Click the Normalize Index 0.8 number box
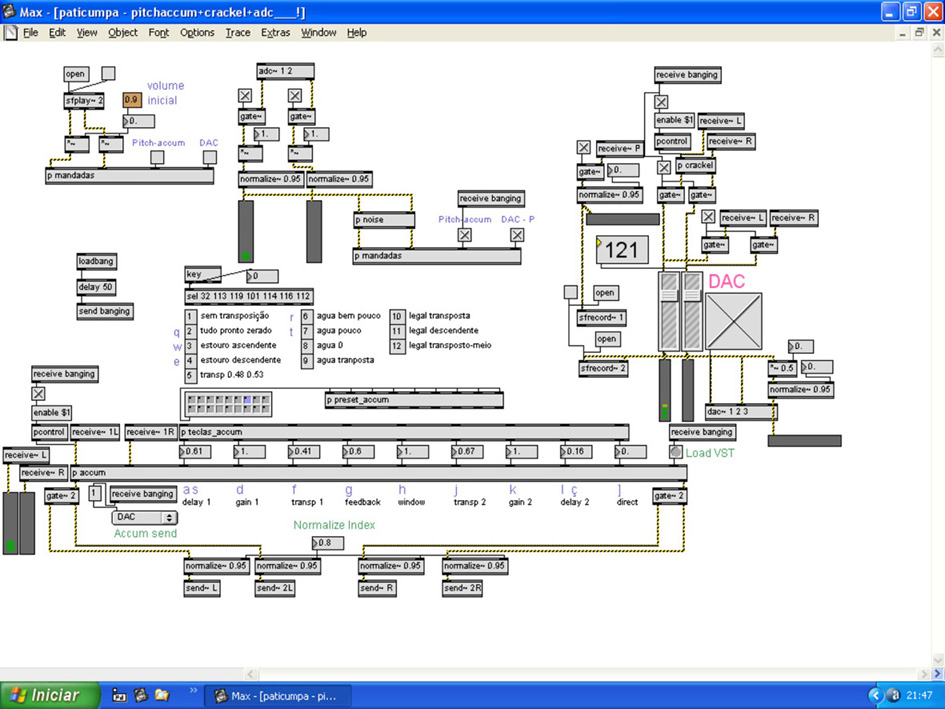Screen dimensions: 945x709 click(327, 543)
